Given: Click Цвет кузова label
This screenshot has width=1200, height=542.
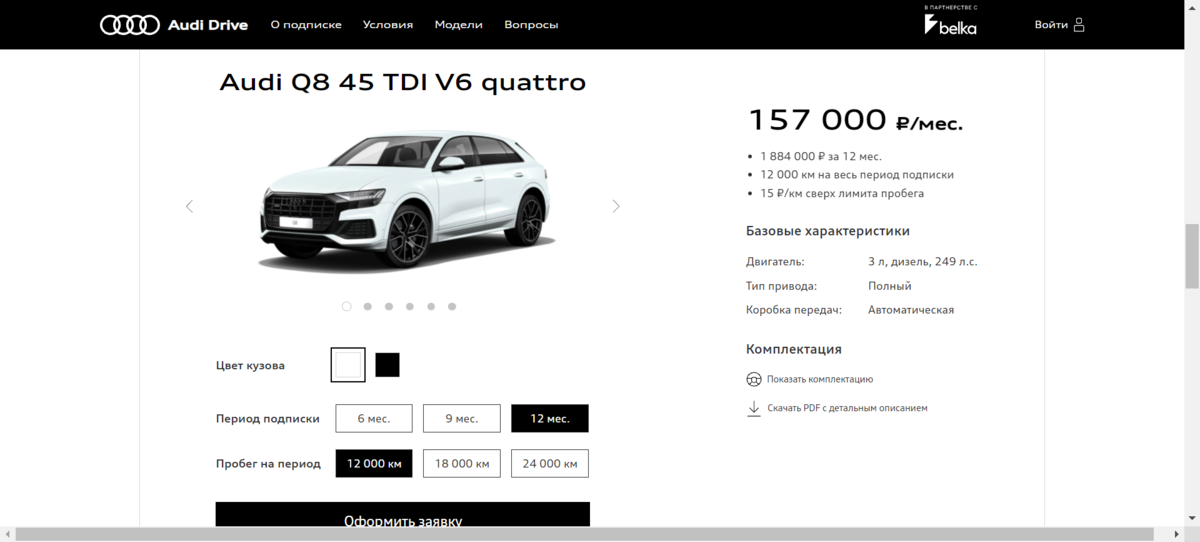Looking at the screenshot, I should tap(251, 366).
